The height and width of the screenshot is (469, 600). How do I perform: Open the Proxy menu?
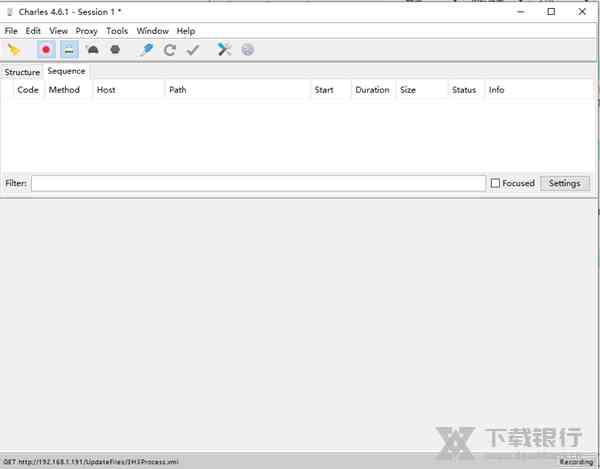[86, 31]
